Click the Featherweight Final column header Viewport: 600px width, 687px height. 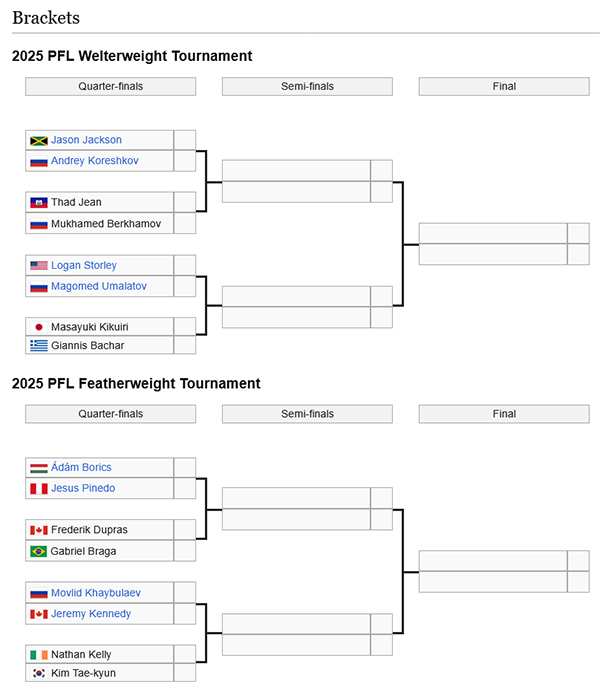tap(504, 414)
